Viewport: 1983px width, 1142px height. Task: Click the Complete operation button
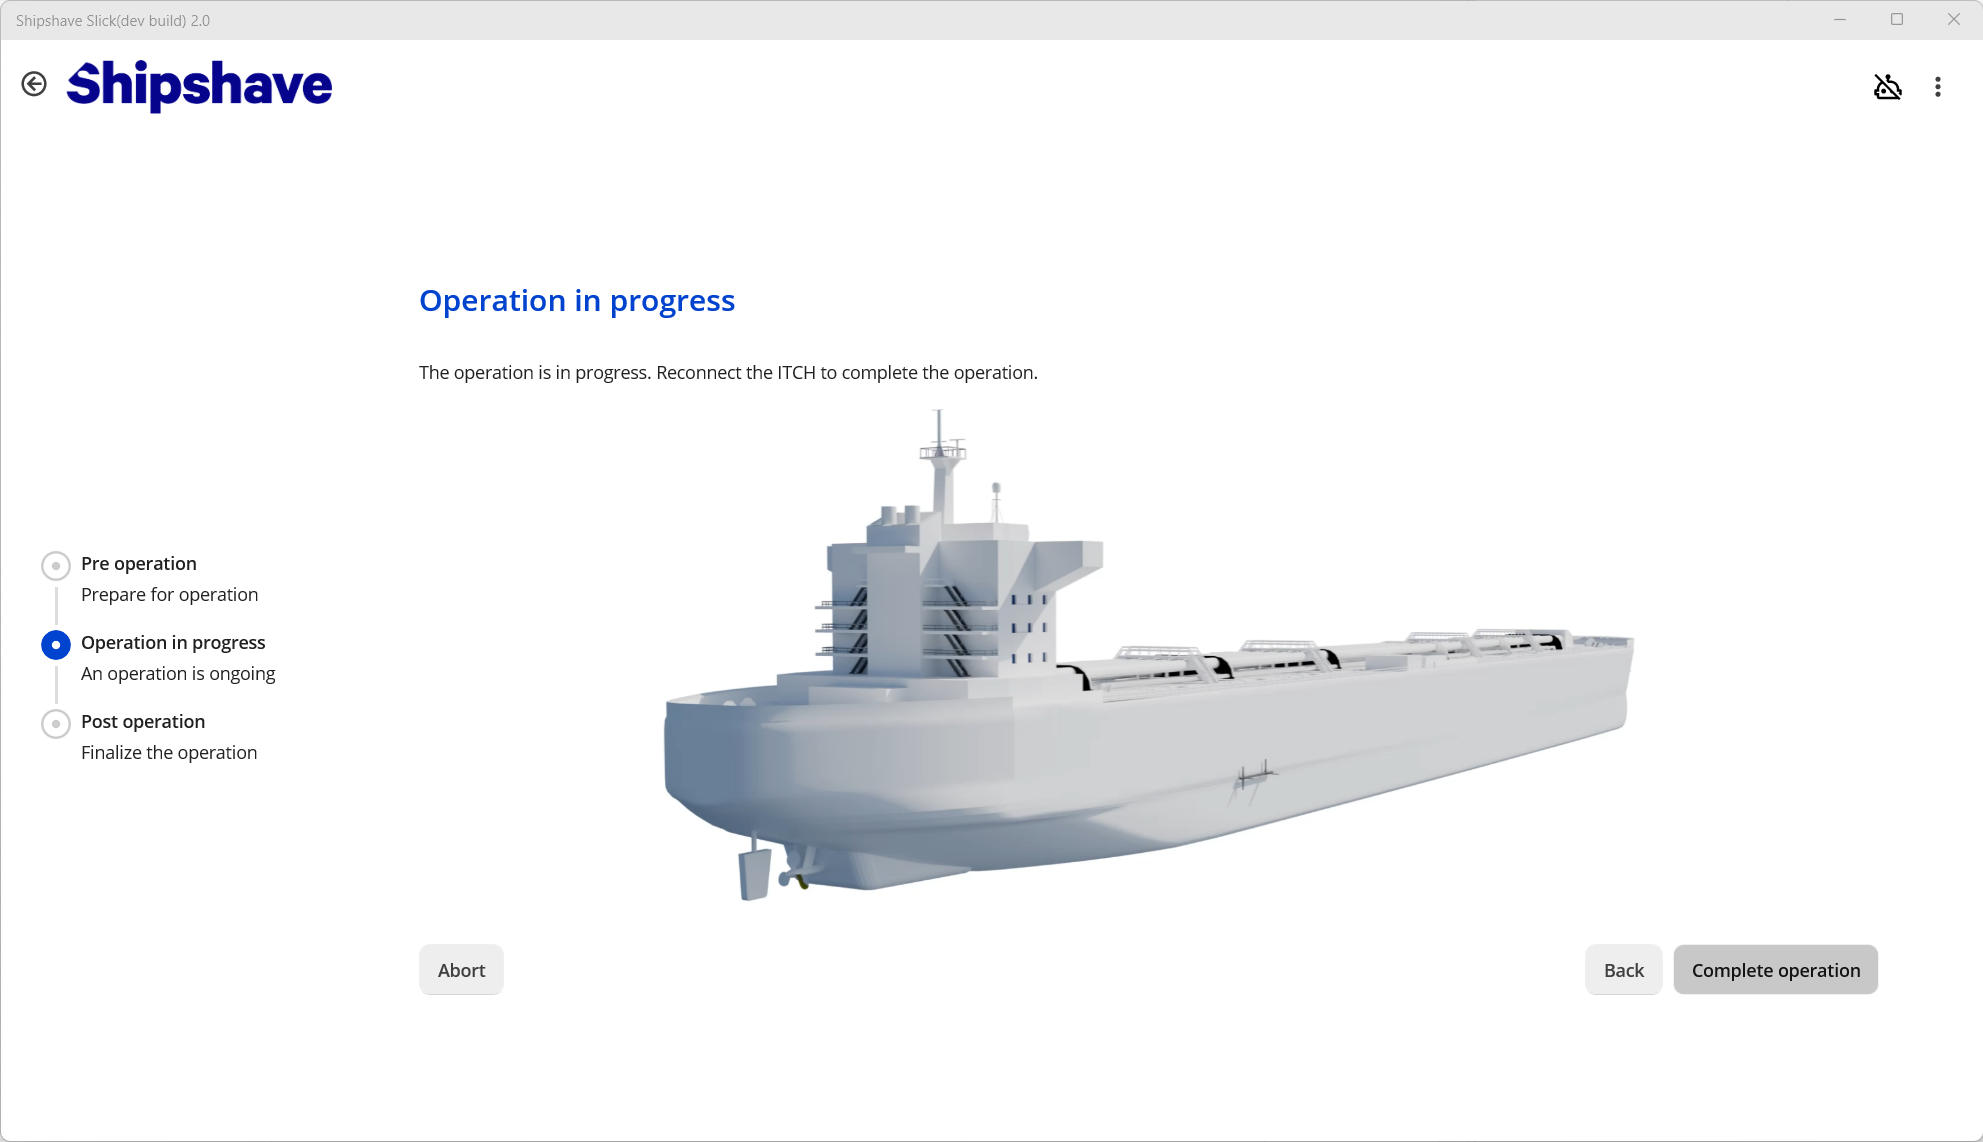pos(1775,970)
